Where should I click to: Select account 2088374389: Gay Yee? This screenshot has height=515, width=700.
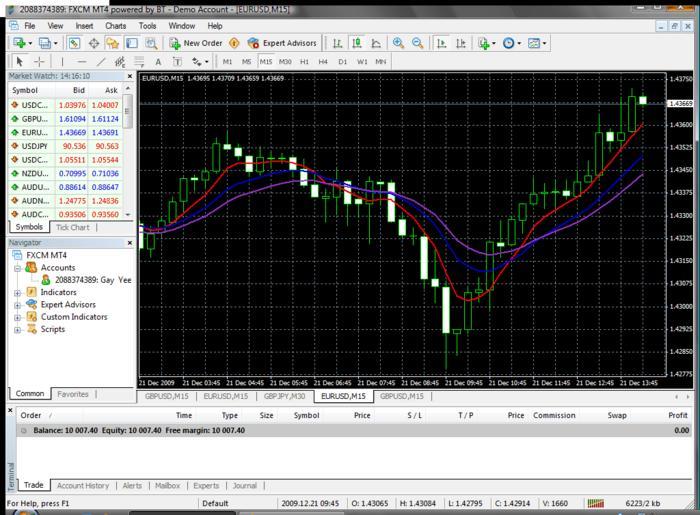93,280
